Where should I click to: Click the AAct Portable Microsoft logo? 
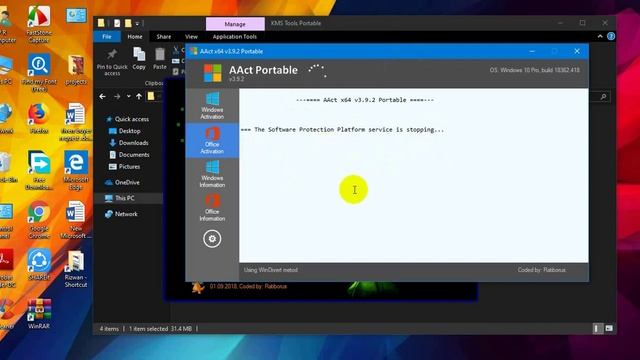click(213, 73)
